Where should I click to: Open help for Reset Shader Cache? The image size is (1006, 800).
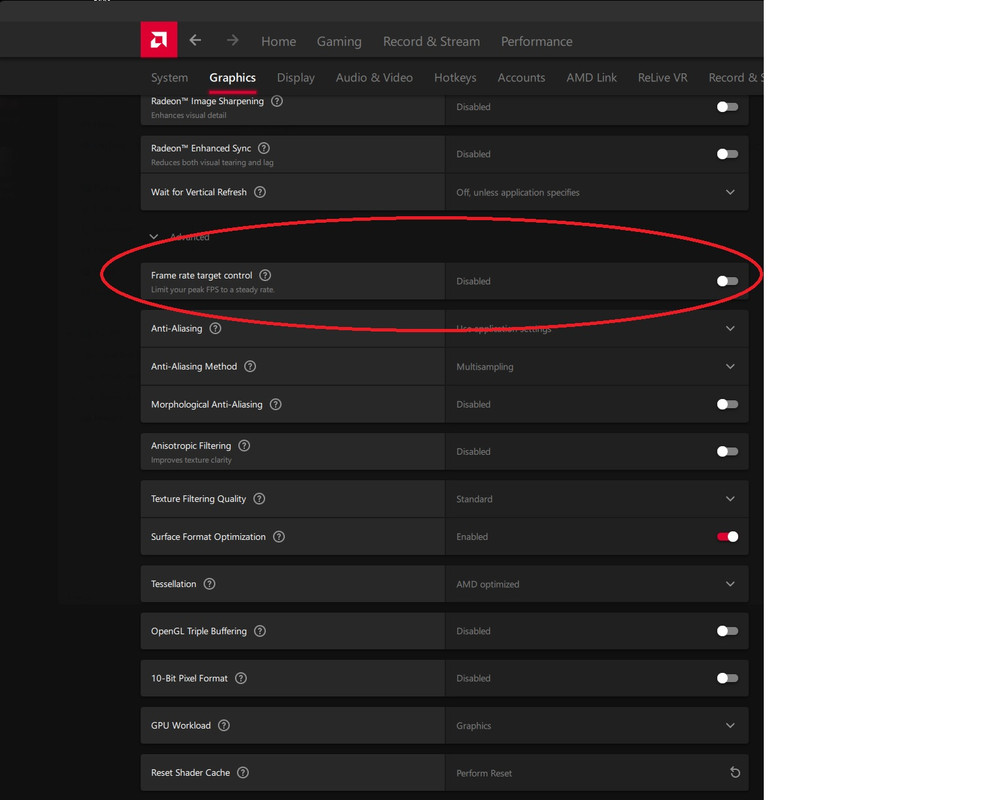(243, 772)
